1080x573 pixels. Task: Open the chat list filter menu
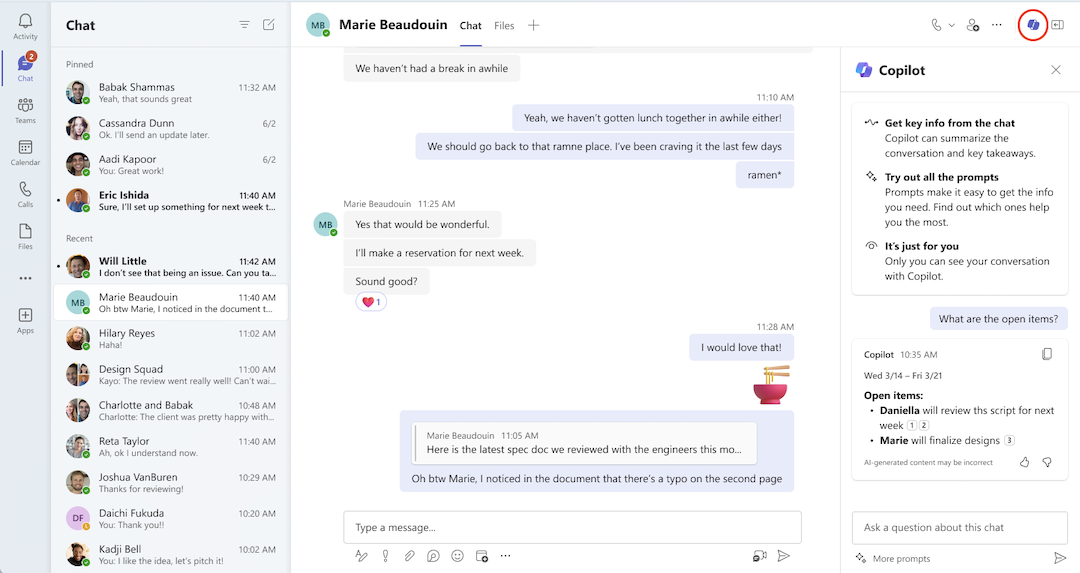point(244,25)
